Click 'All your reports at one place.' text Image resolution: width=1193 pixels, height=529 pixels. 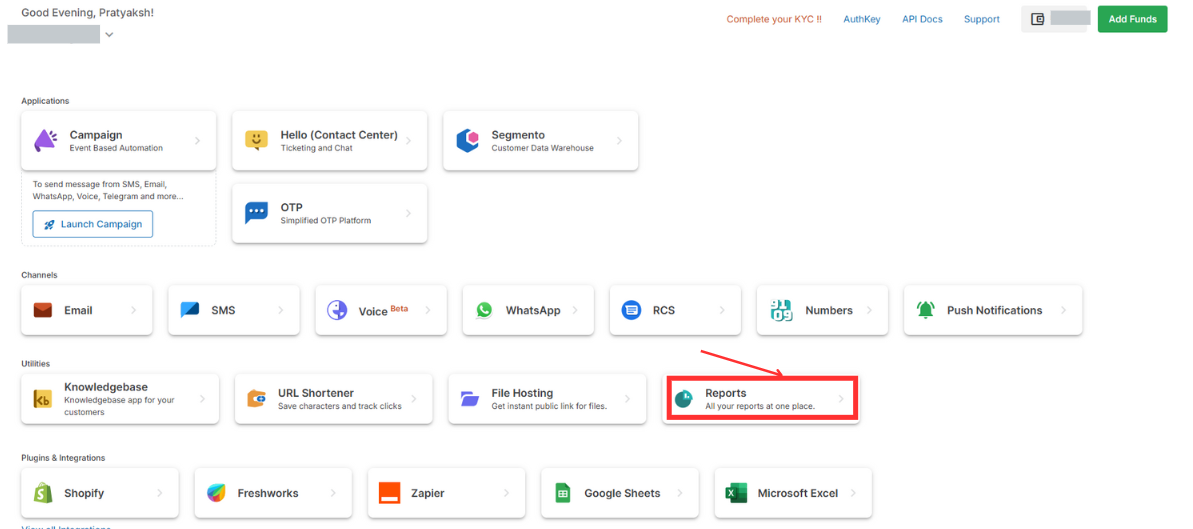pos(760,406)
